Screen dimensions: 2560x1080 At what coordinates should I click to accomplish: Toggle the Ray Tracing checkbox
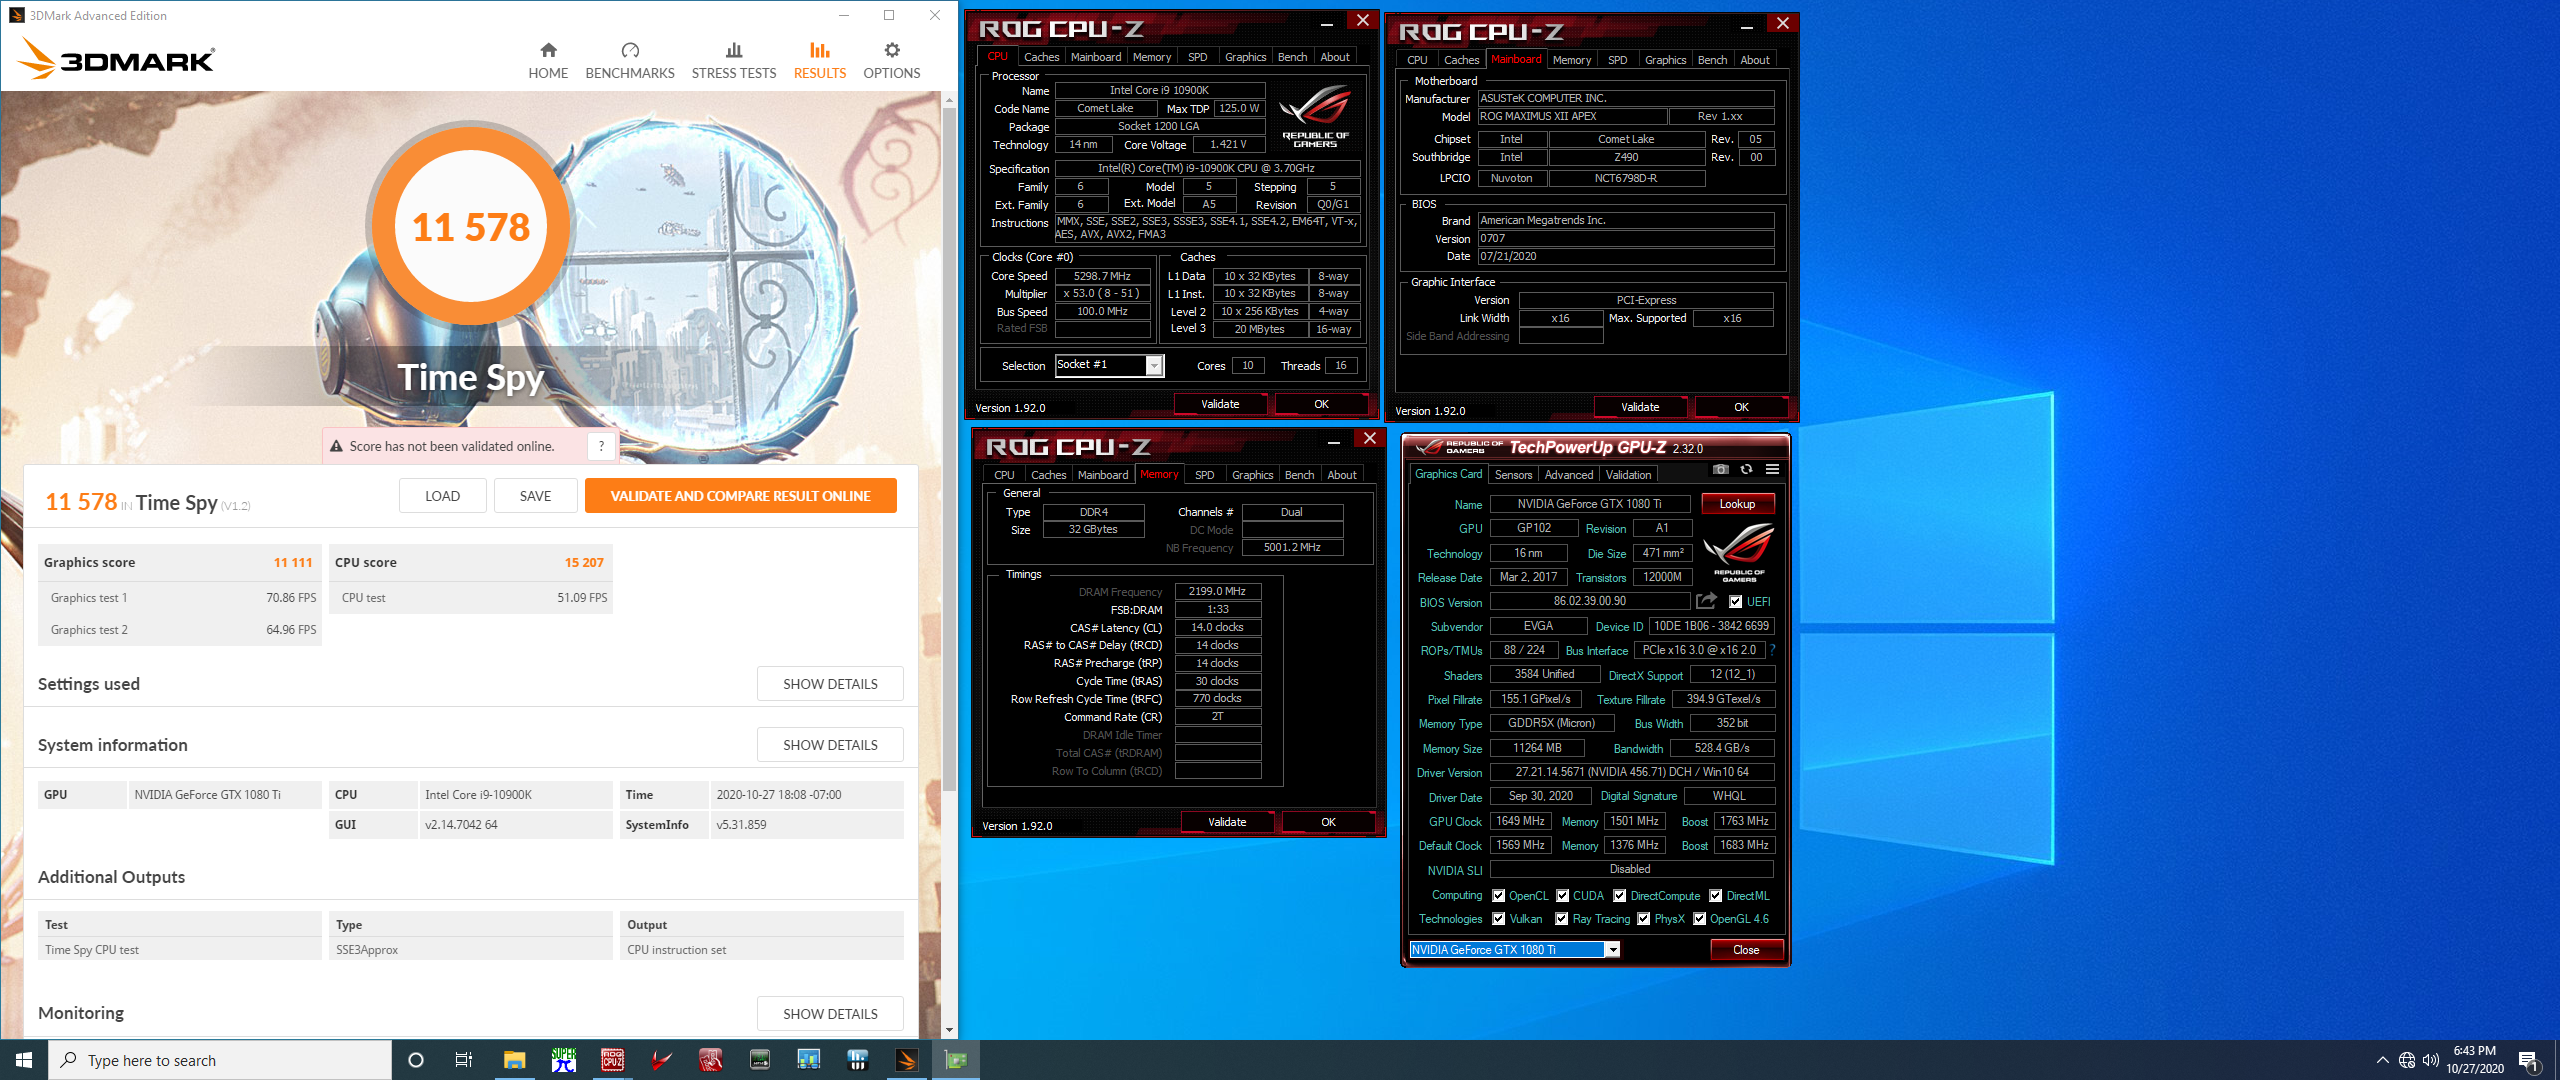tap(1561, 919)
